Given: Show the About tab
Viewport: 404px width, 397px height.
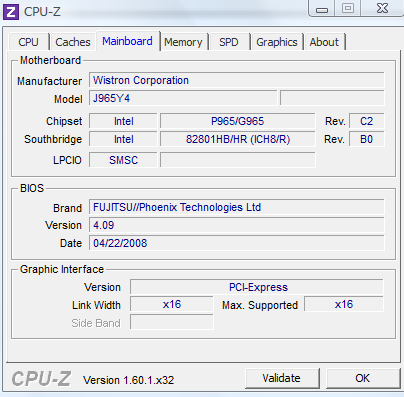Looking at the screenshot, I should [324, 42].
